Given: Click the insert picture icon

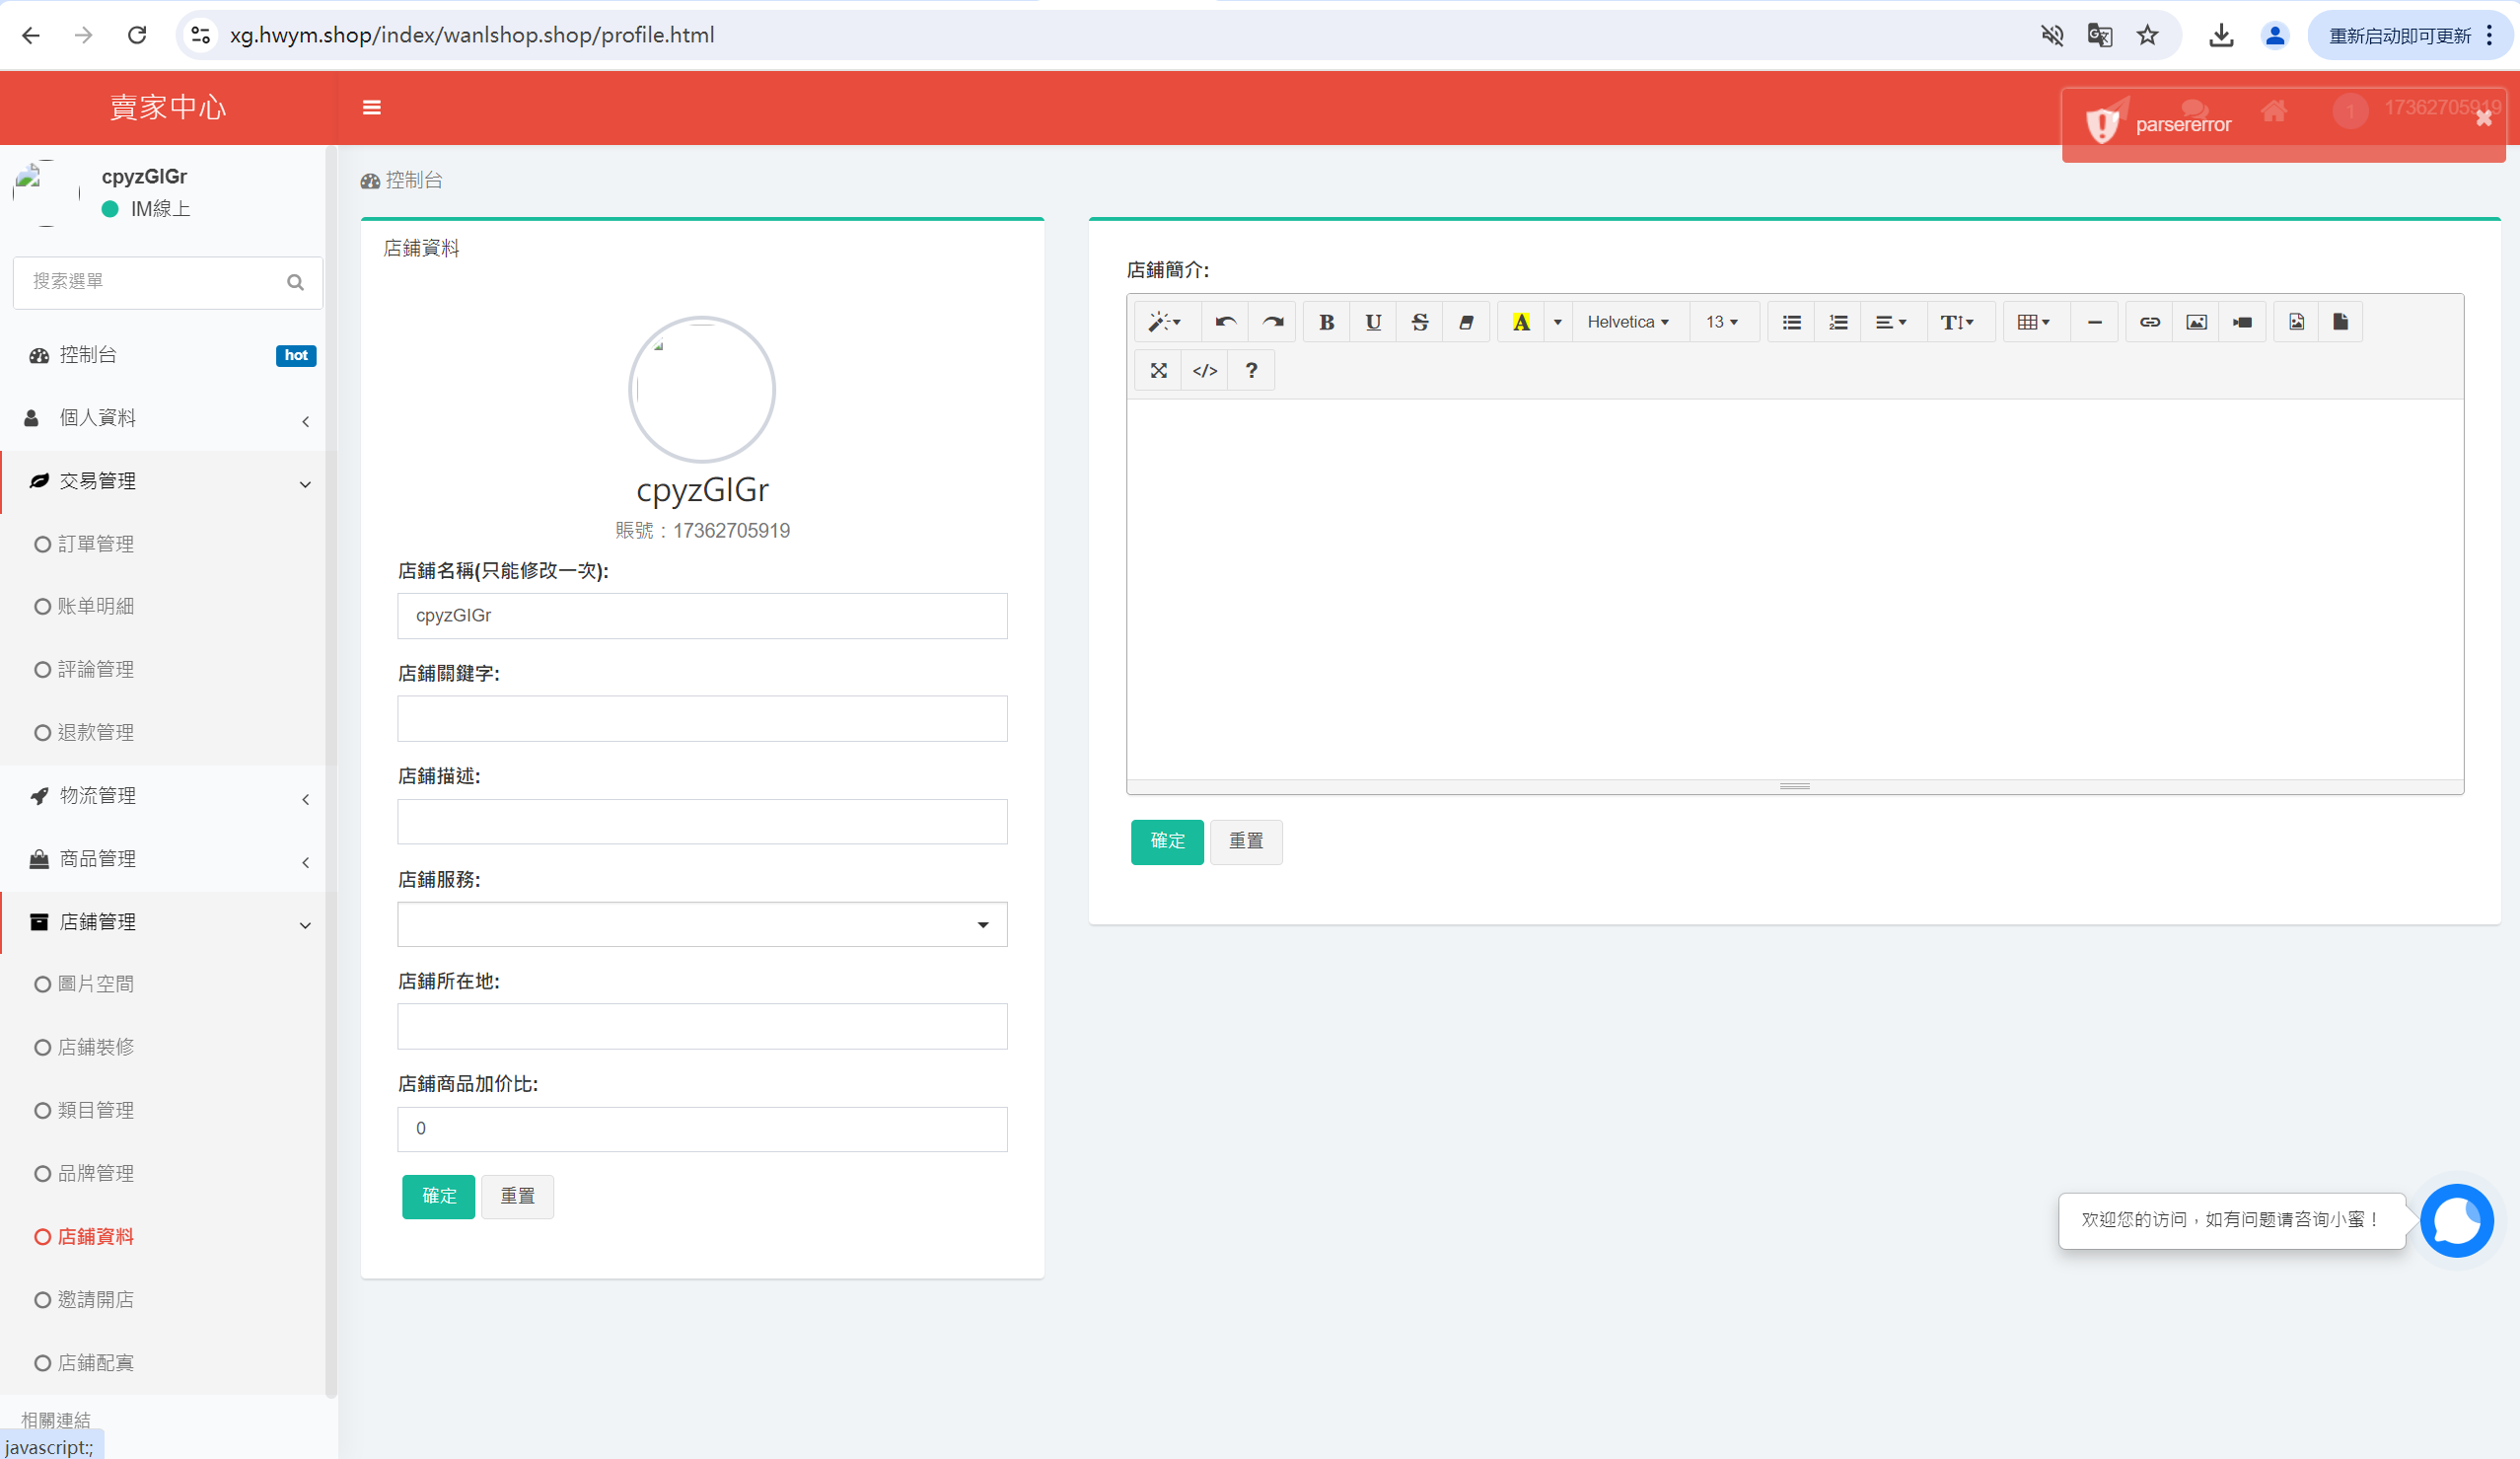Looking at the screenshot, I should coord(2196,322).
